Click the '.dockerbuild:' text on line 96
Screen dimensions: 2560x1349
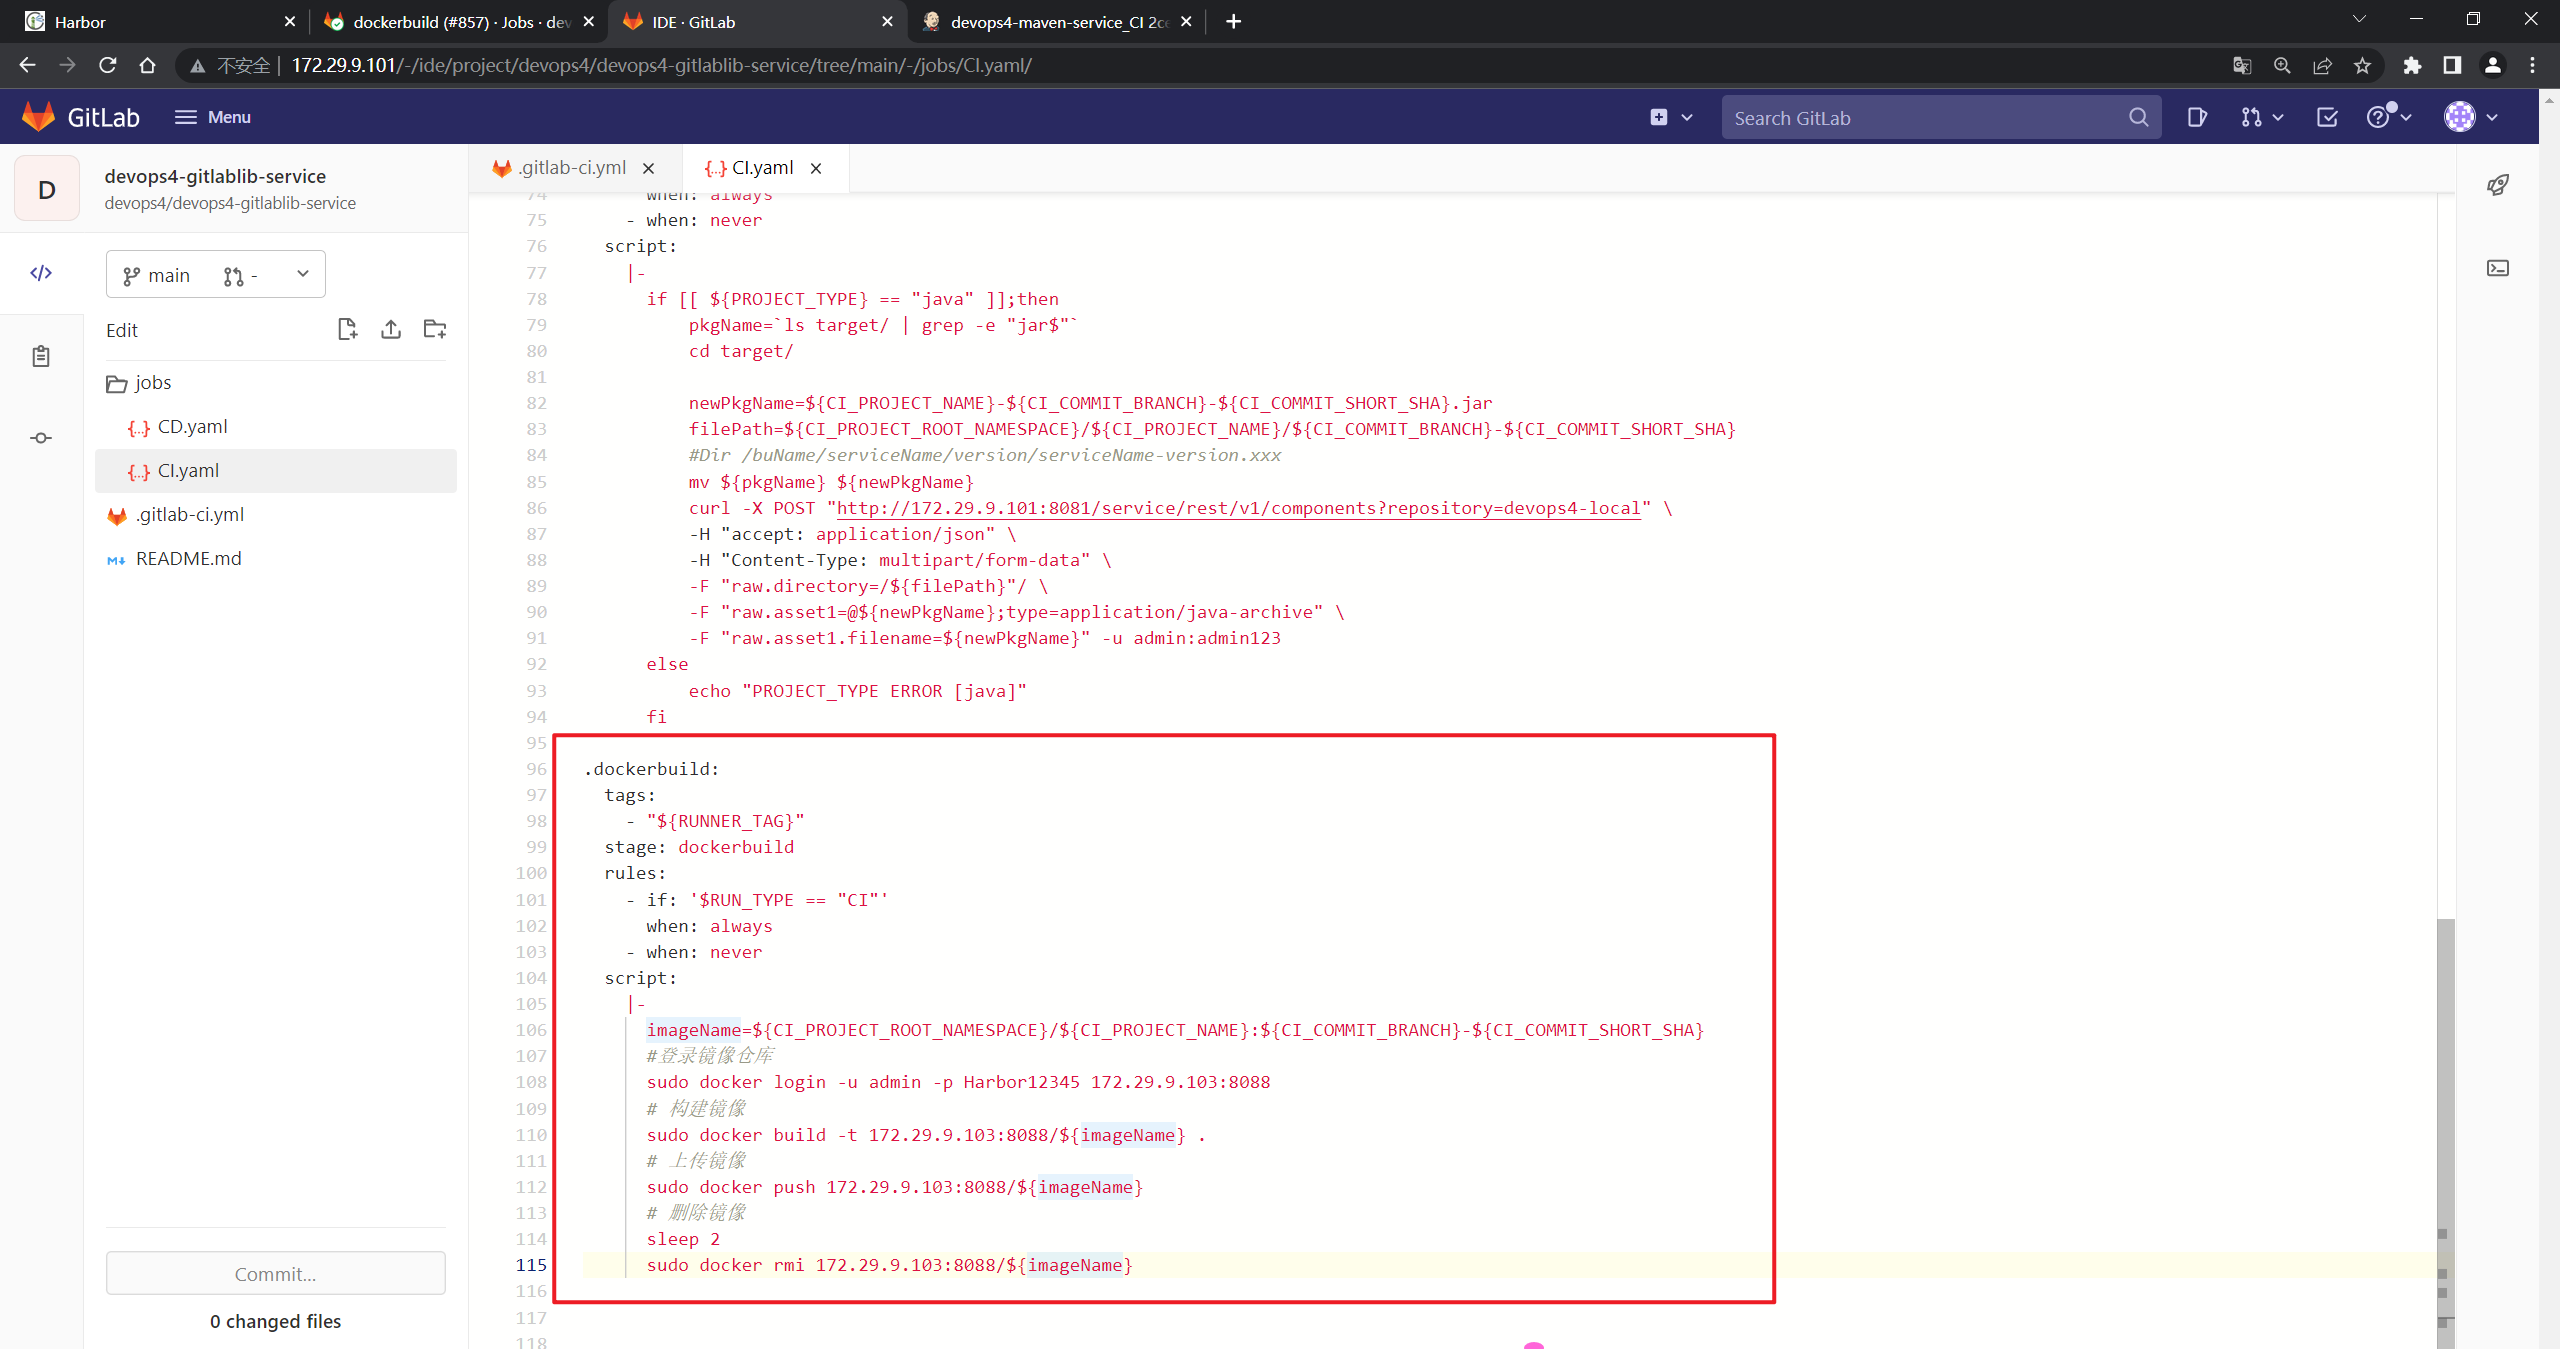[651, 769]
